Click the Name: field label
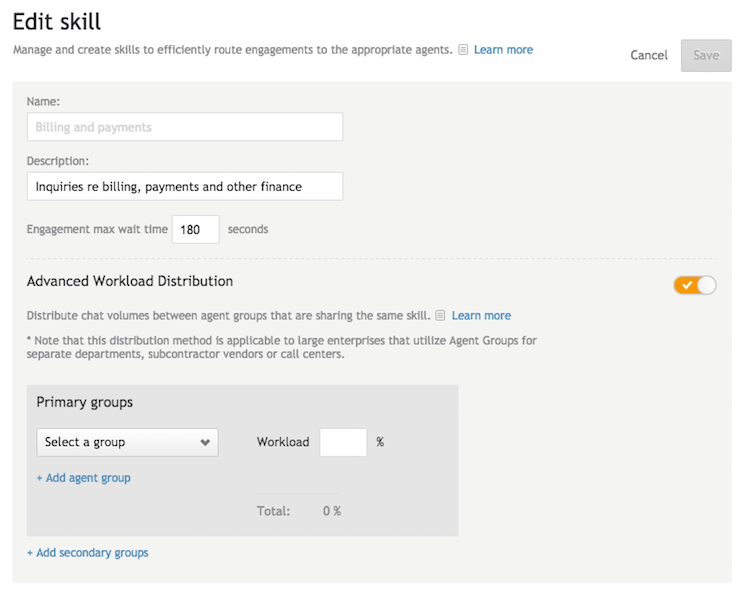The height and width of the screenshot is (598, 750). tap(43, 101)
